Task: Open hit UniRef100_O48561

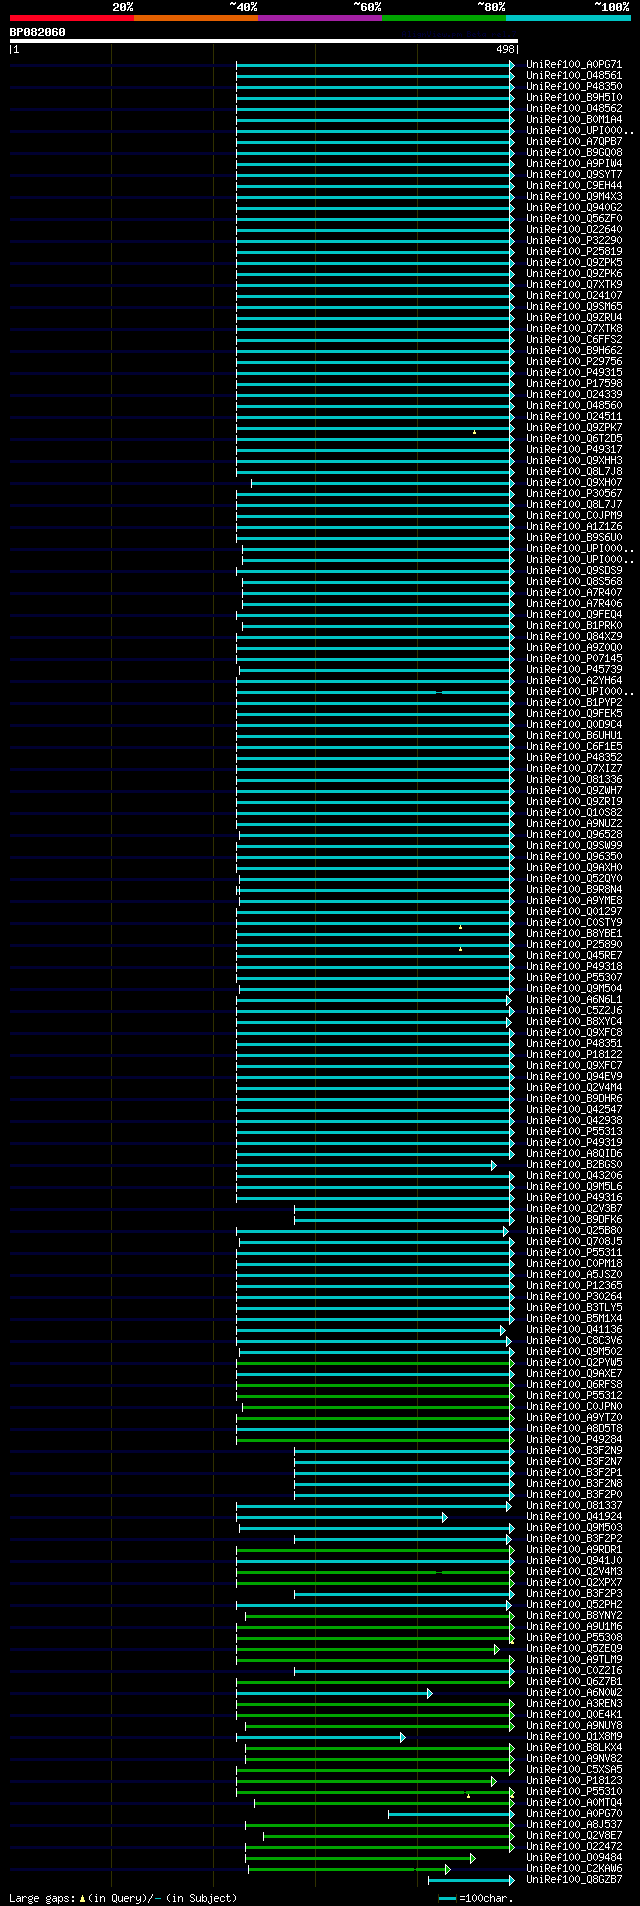Action: pyautogui.click(x=574, y=75)
